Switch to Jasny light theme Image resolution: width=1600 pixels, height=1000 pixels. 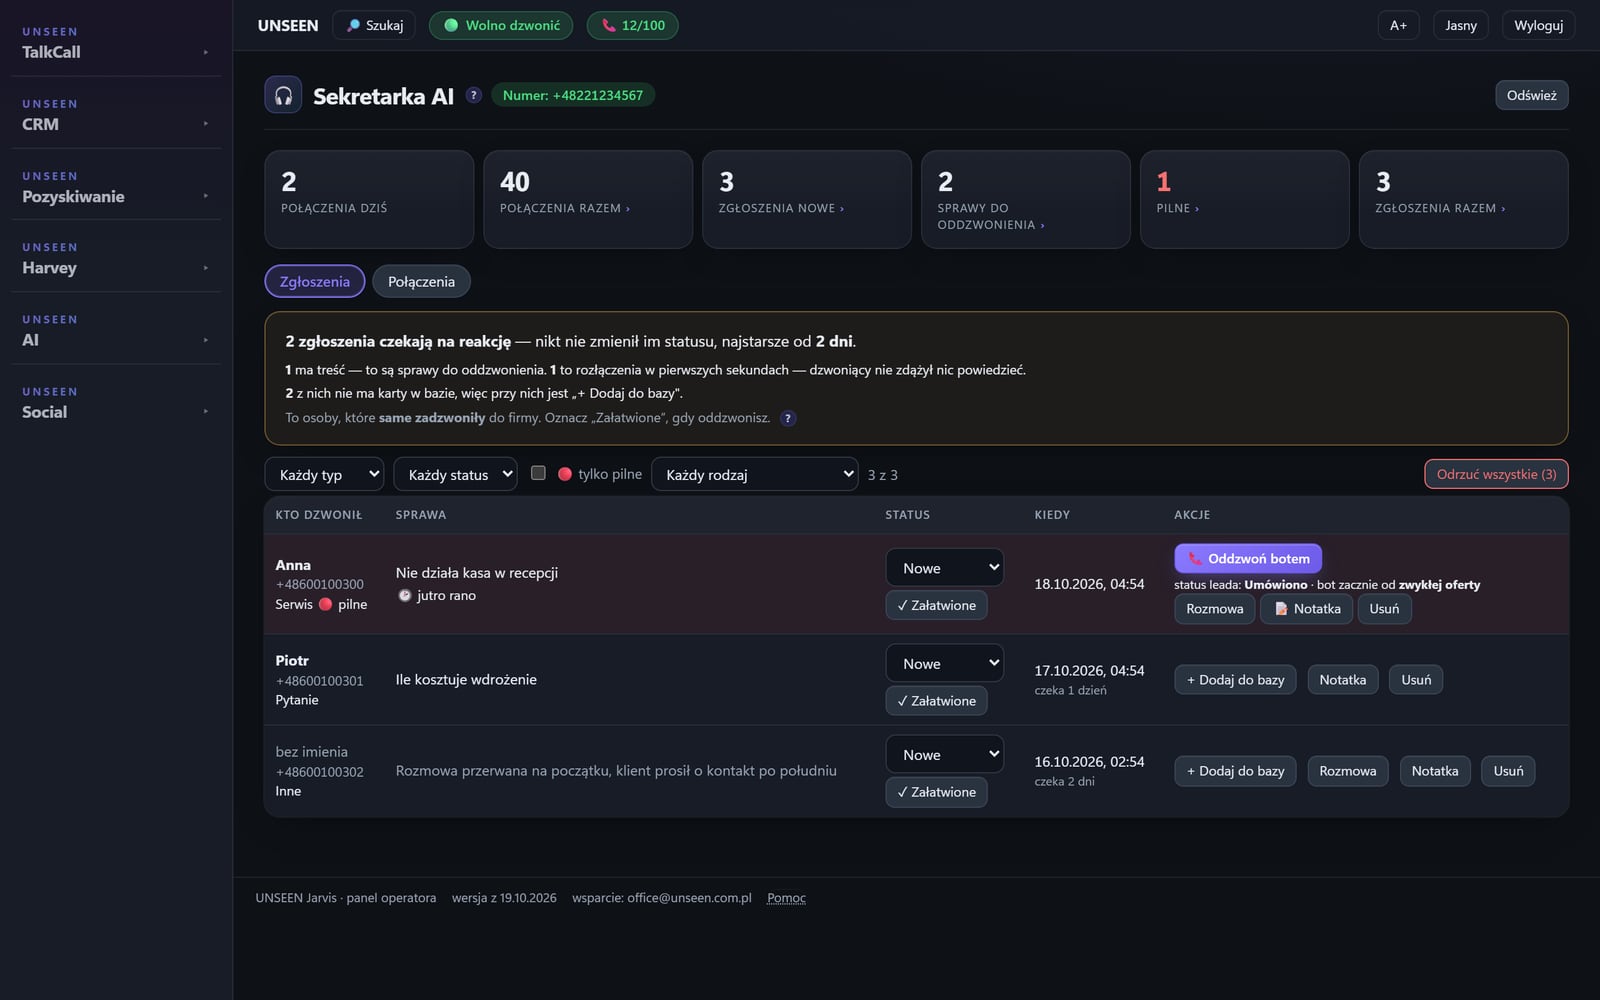click(1461, 25)
